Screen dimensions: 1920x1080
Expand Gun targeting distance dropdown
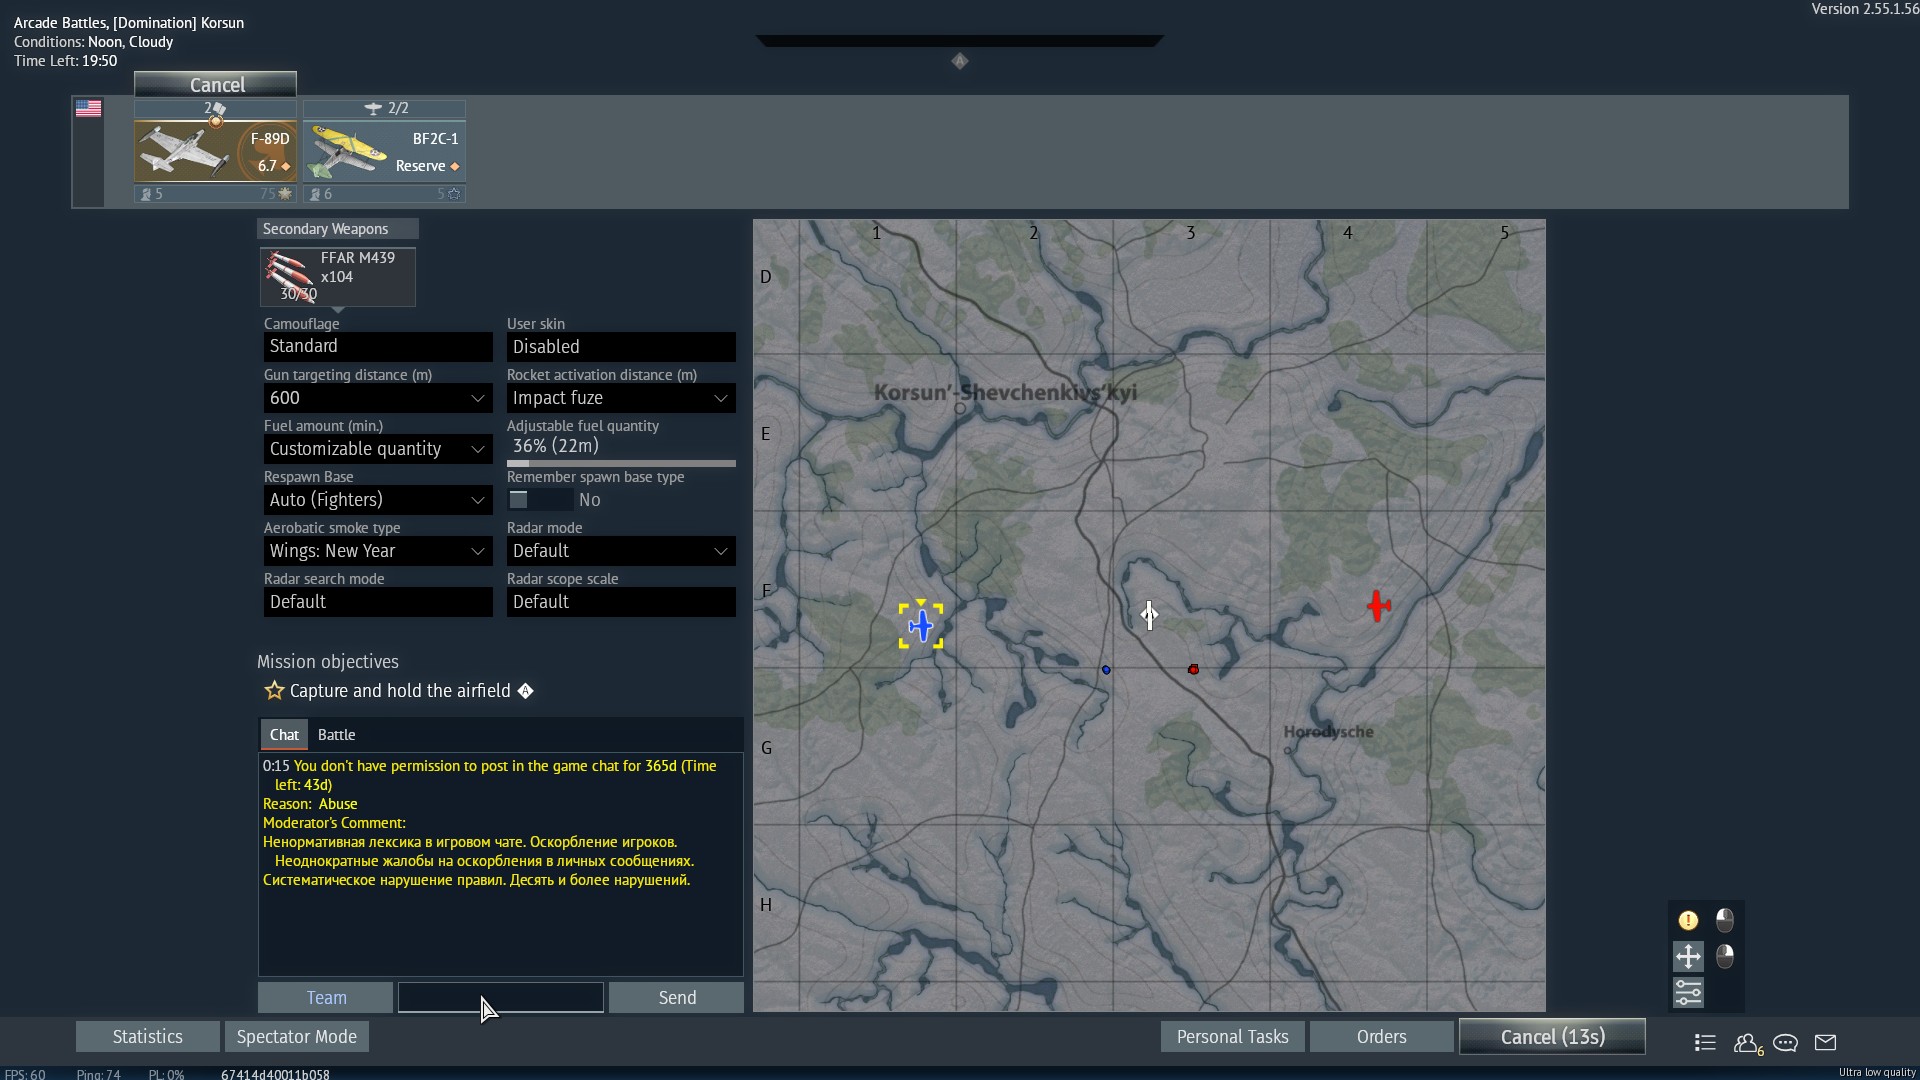(x=377, y=398)
